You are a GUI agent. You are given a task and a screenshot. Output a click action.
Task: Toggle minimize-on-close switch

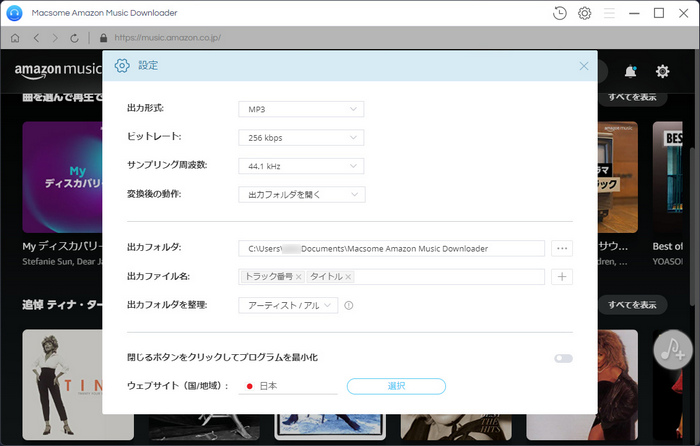(563, 358)
